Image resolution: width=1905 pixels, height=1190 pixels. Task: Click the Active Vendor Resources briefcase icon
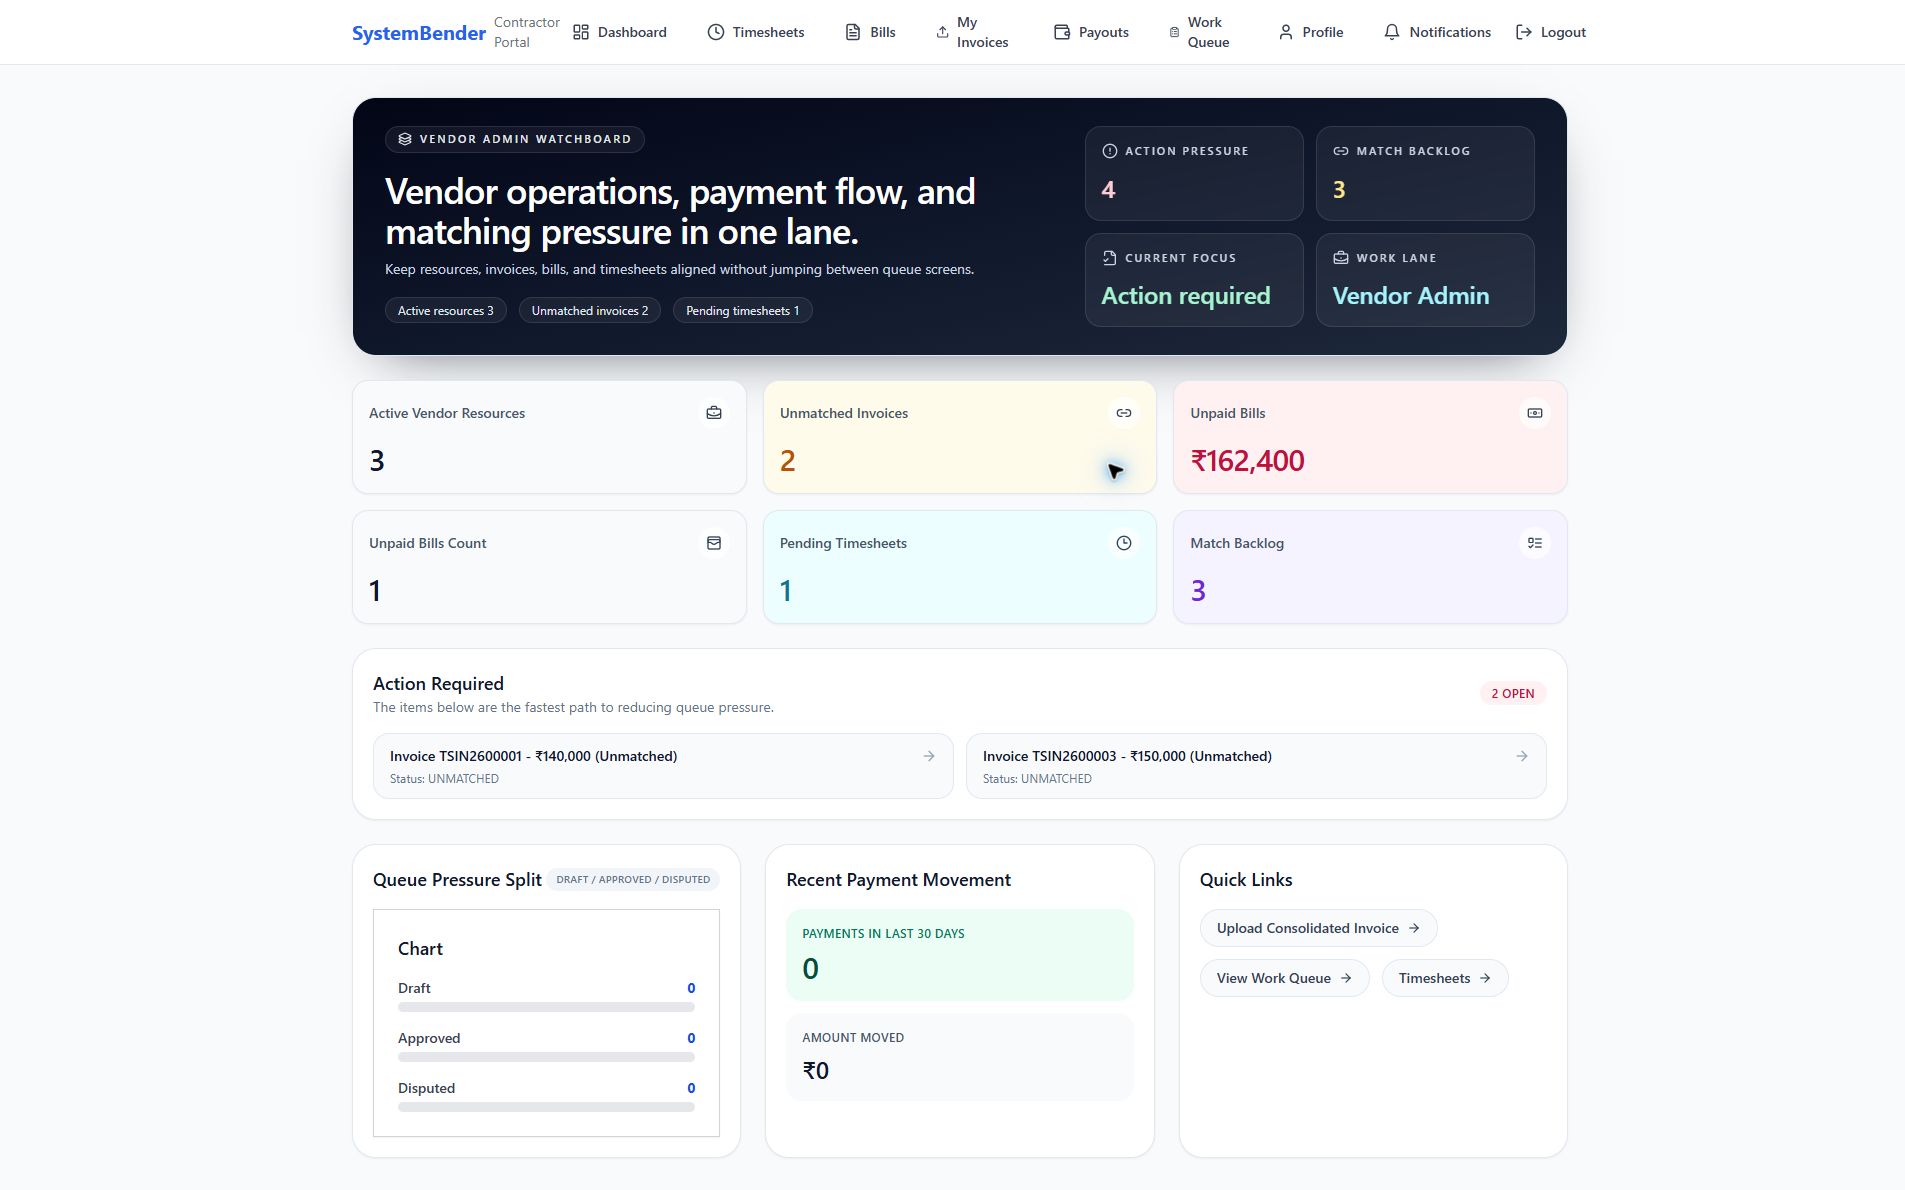pos(714,413)
